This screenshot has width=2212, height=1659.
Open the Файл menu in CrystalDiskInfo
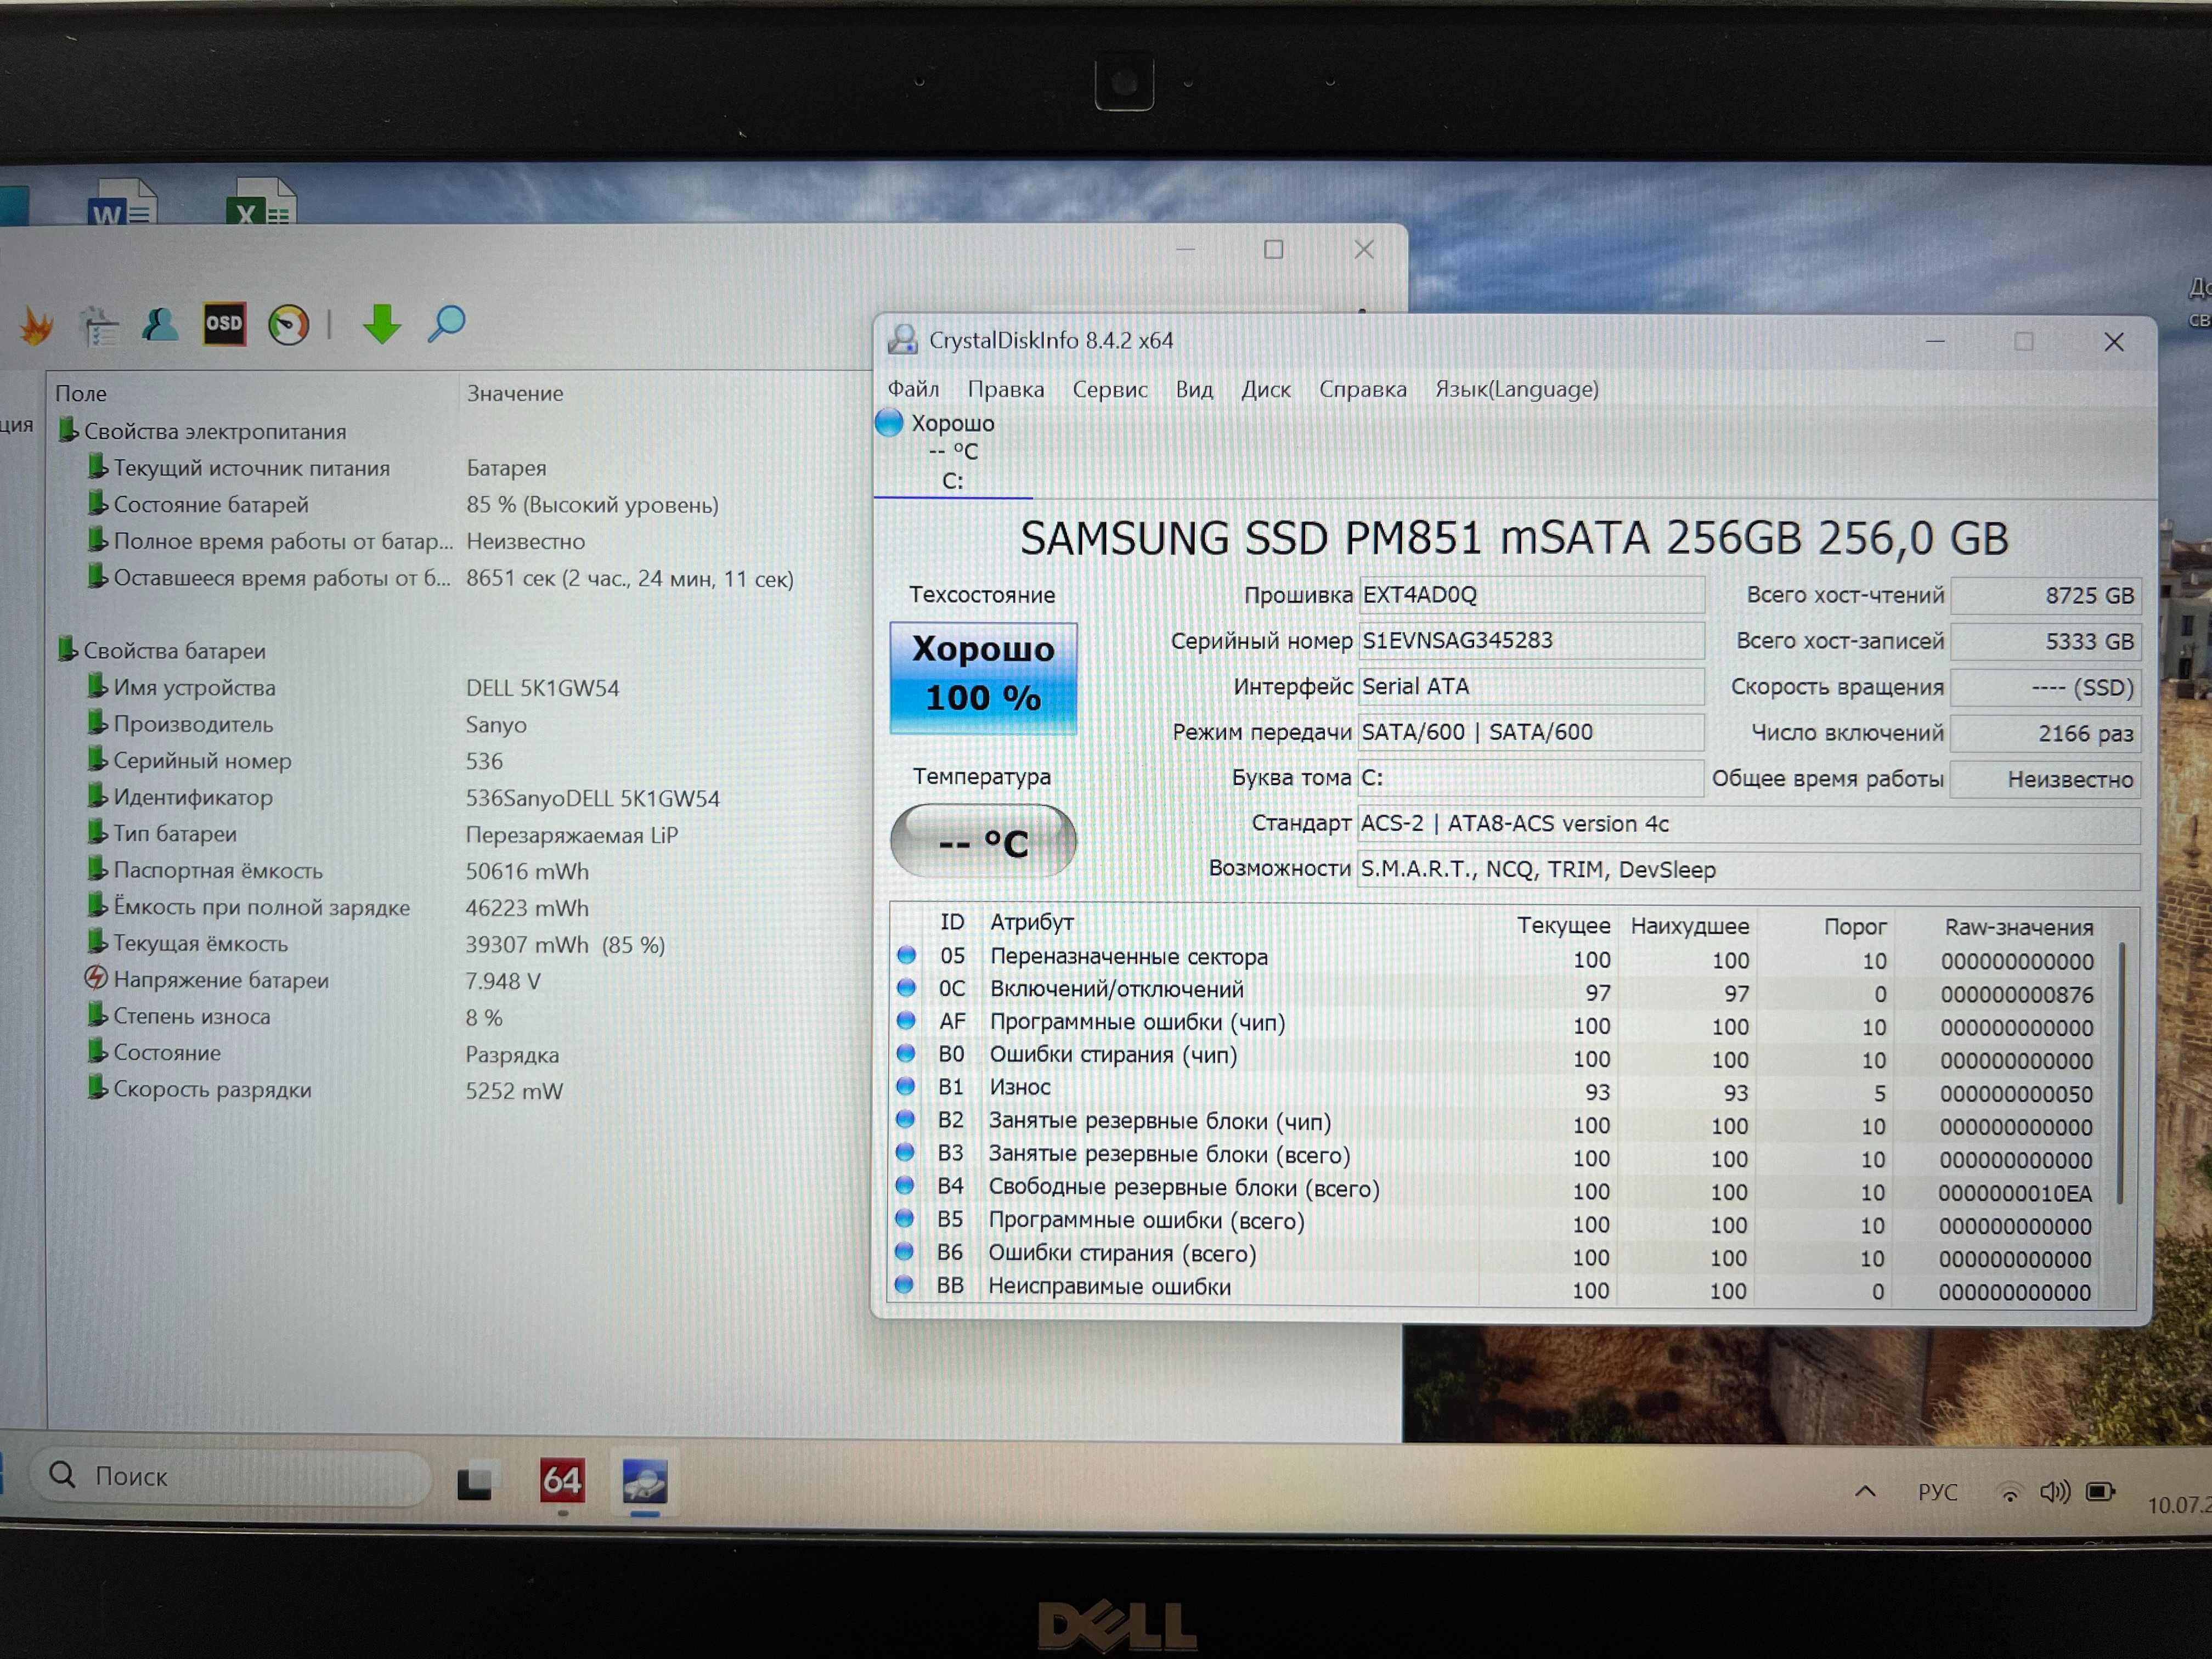coord(913,389)
